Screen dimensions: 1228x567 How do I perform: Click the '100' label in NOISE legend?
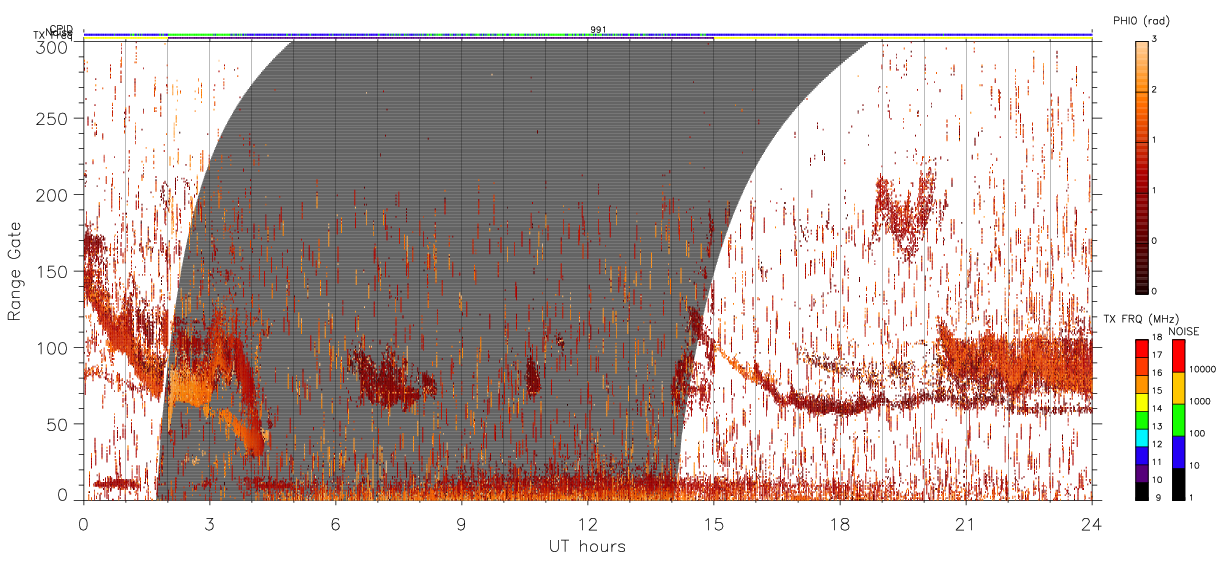pos(1197,433)
